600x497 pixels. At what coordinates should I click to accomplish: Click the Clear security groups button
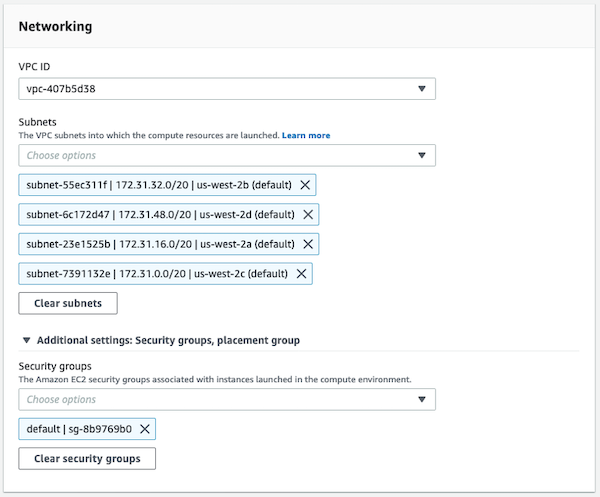click(87, 459)
